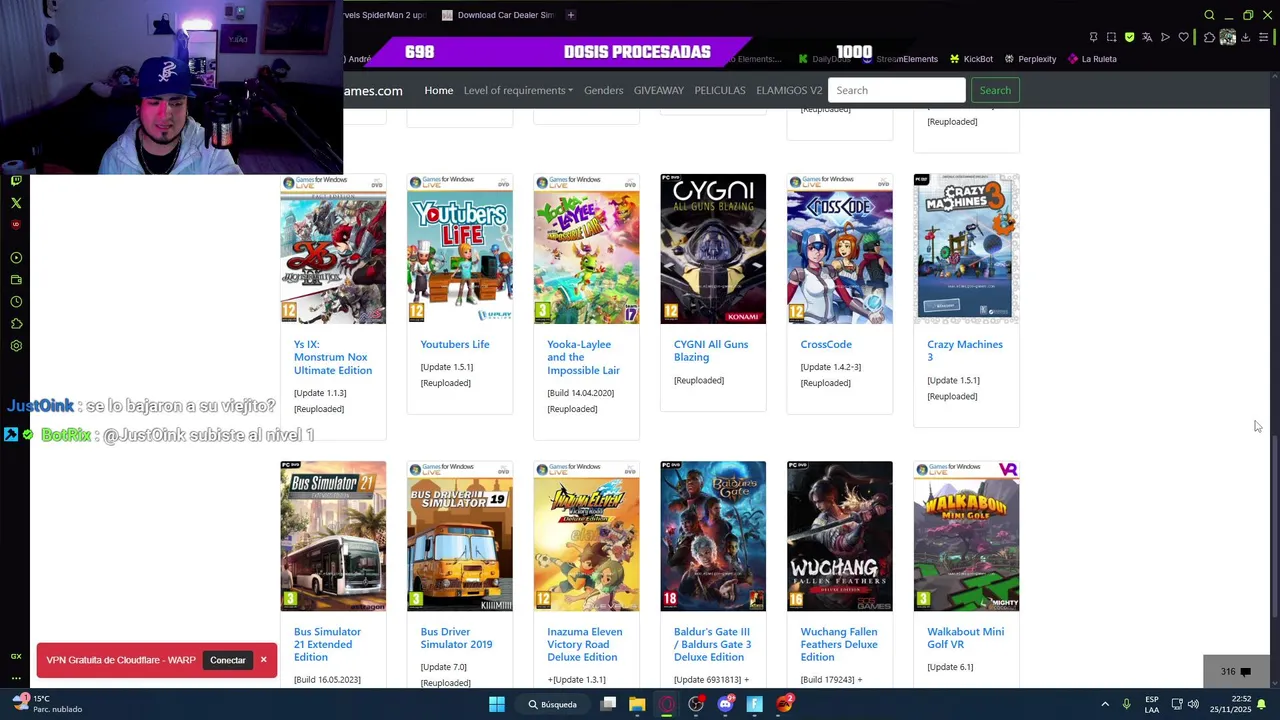Expand Level of requirements dropdown
Screen dimensions: 1280x720
(518, 90)
